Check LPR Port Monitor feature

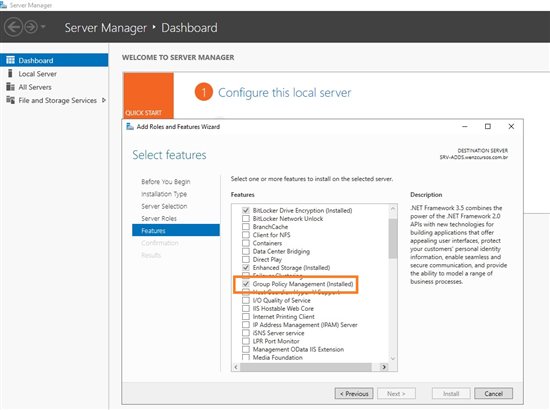246,341
